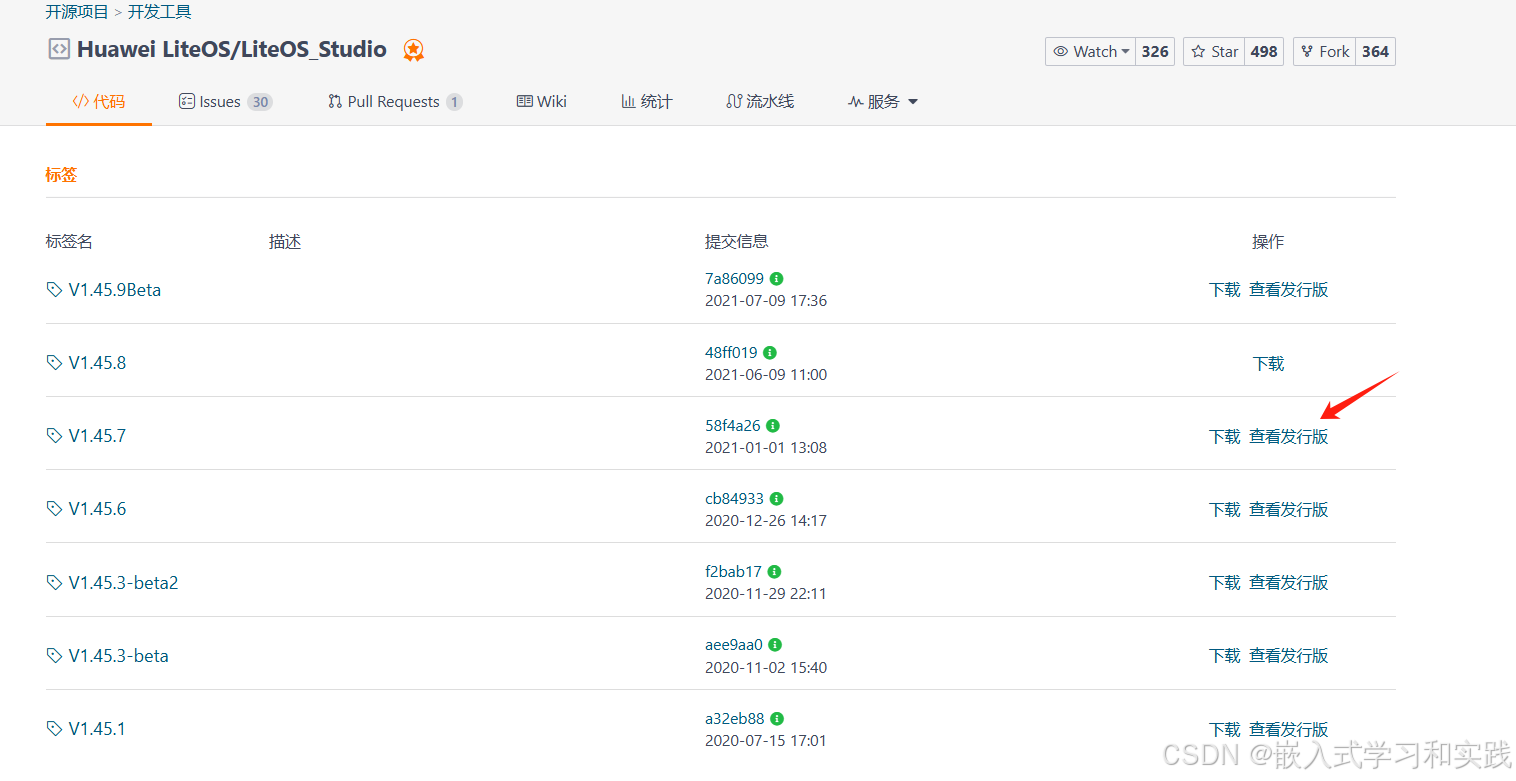1516x781 pixels.
Task: Open tag V1.45.6
Action: click(97, 509)
